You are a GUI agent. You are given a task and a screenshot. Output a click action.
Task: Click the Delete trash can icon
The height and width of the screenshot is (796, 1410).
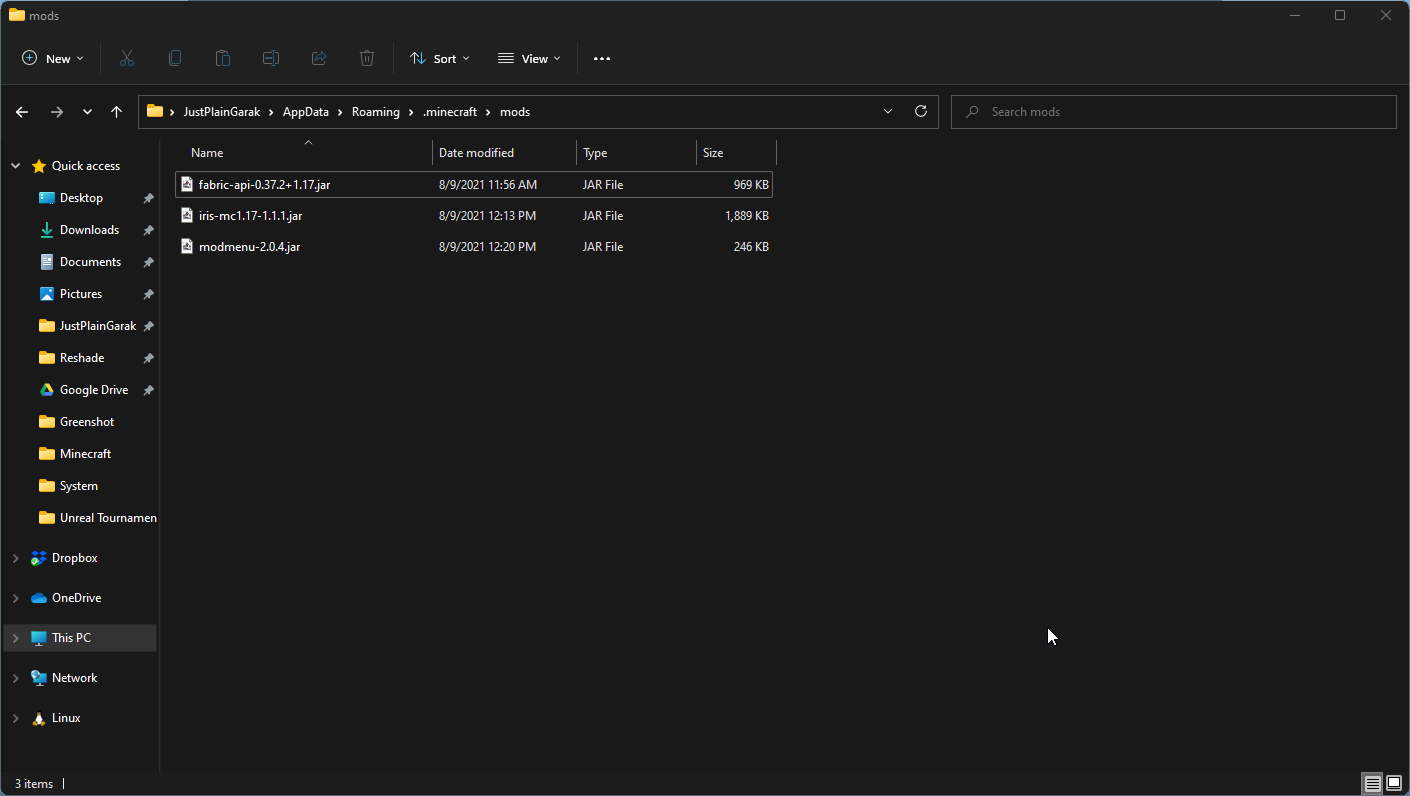[367, 59]
